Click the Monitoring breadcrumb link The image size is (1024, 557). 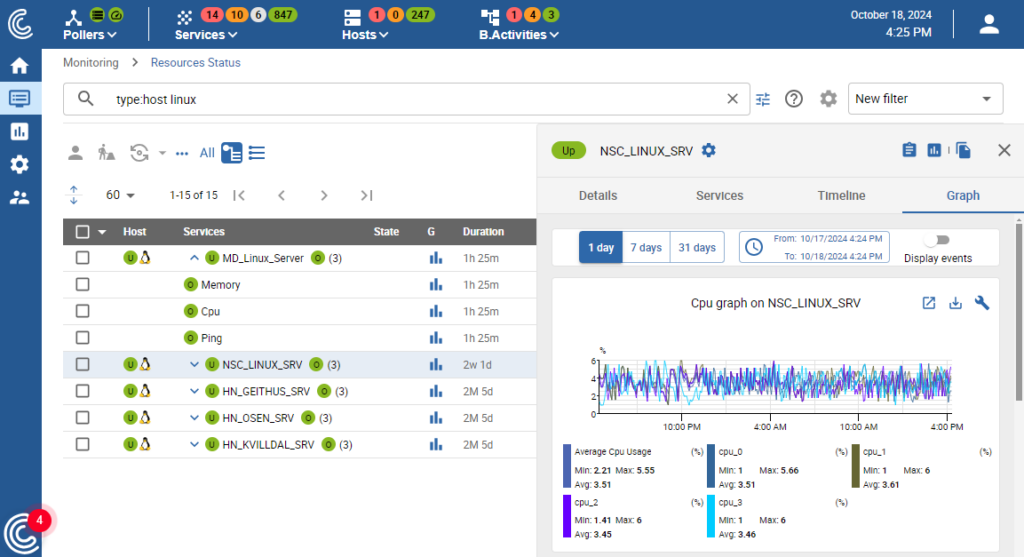click(90, 62)
